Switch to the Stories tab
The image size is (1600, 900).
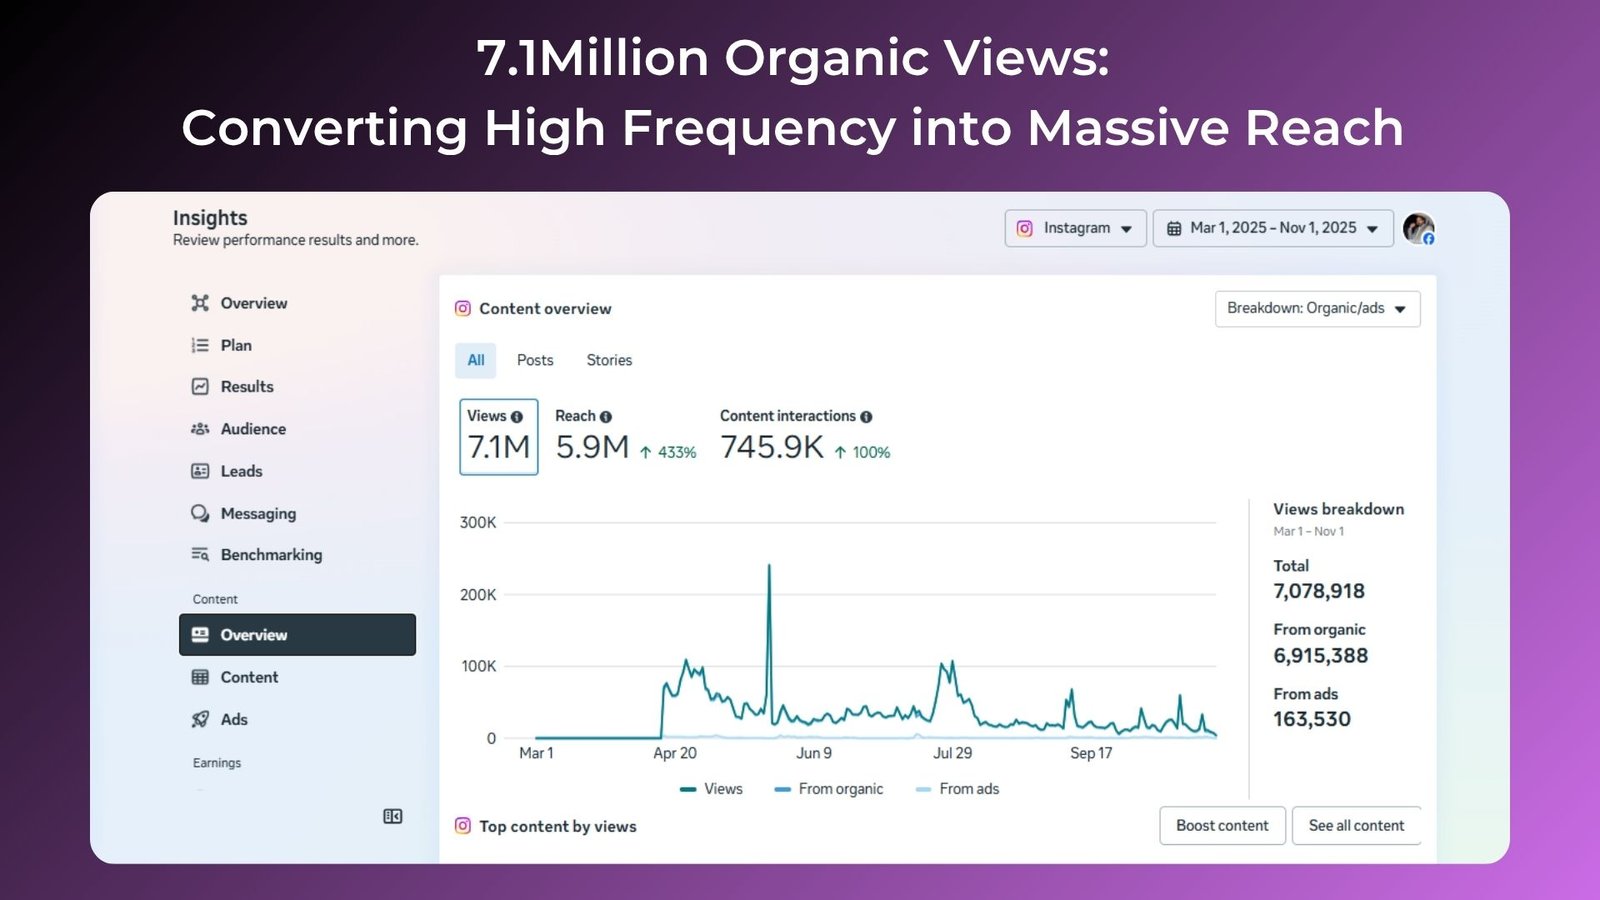coord(609,360)
